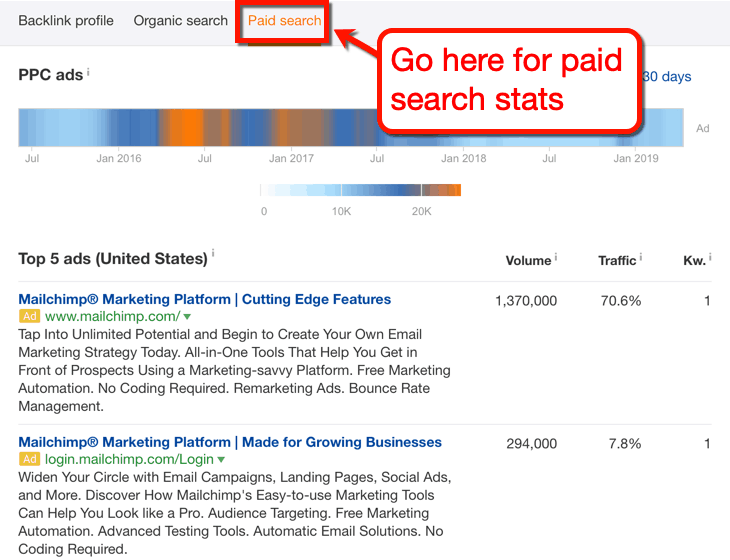Click info icon next to Kw. column
This screenshot has width=730, height=560.
(x=710, y=256)
